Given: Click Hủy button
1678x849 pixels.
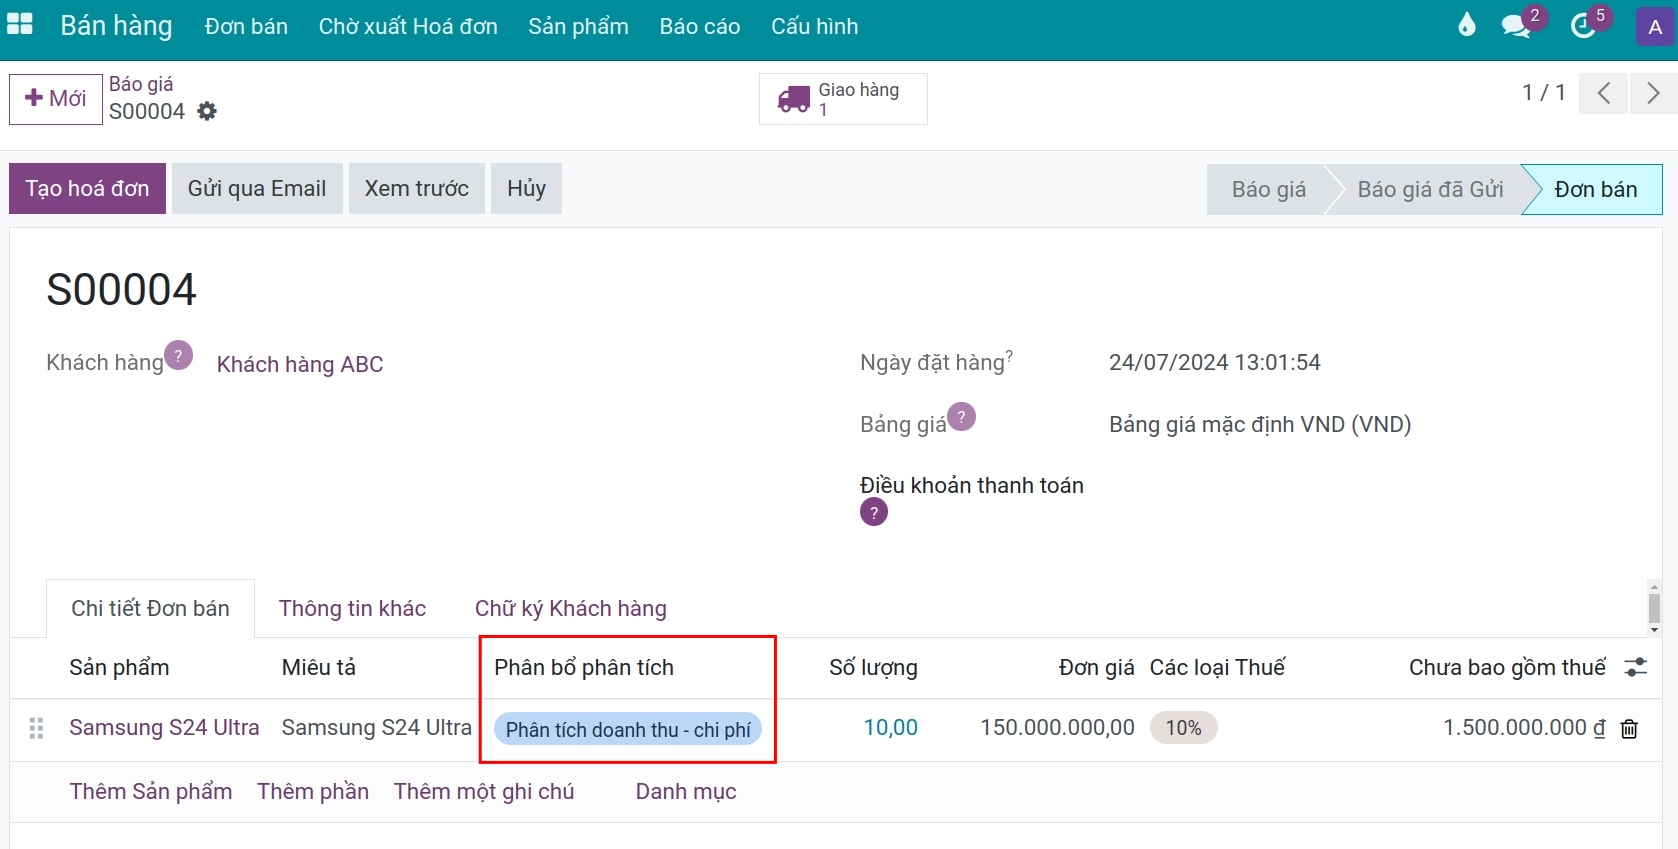Looking at the screenshot, I should [526, 188].
